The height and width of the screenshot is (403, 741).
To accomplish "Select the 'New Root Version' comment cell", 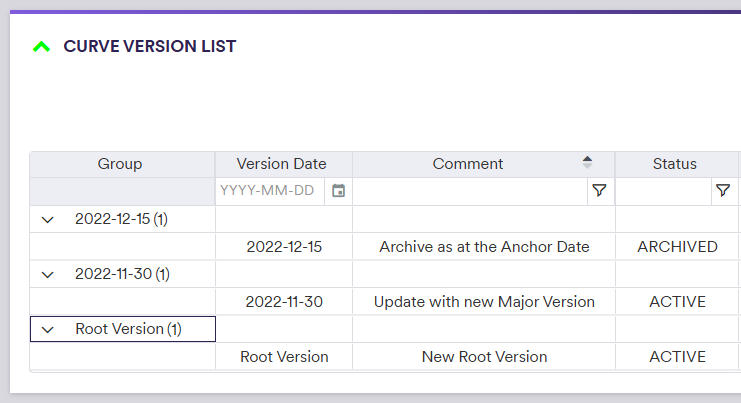I will (484, 357).
